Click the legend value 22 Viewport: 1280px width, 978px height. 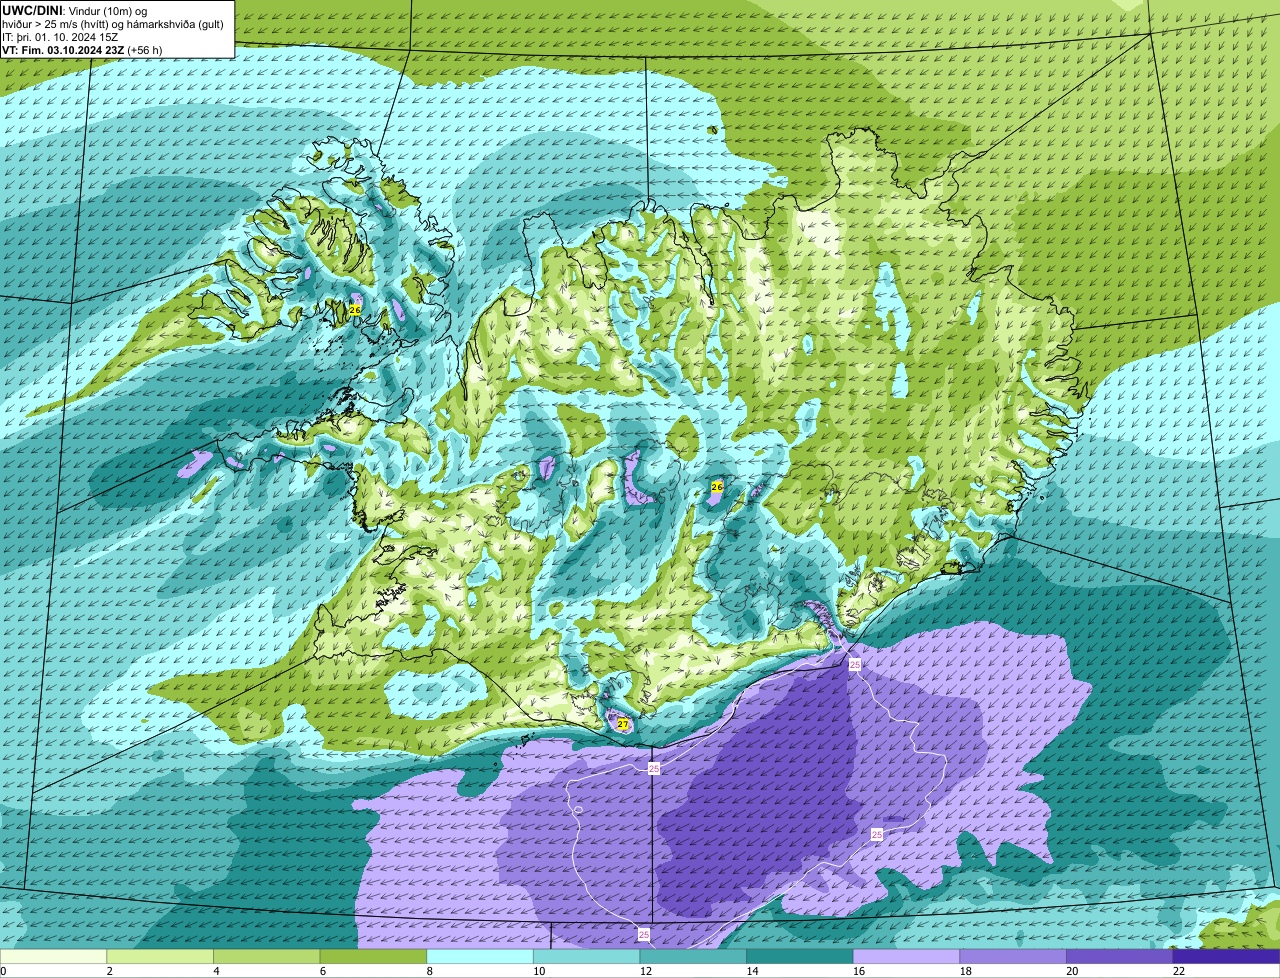(1179, 971)
